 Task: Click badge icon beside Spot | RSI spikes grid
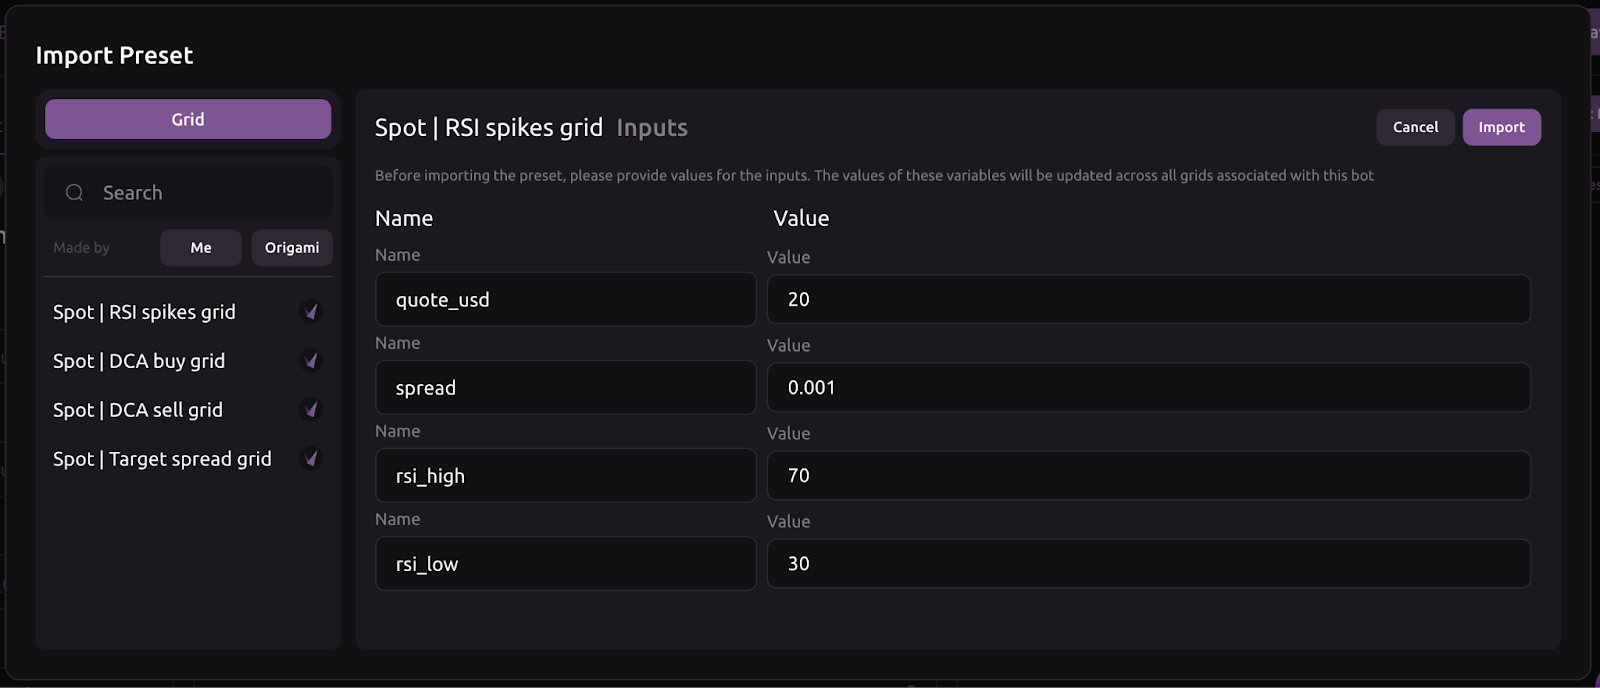click(x=311, y=312)
